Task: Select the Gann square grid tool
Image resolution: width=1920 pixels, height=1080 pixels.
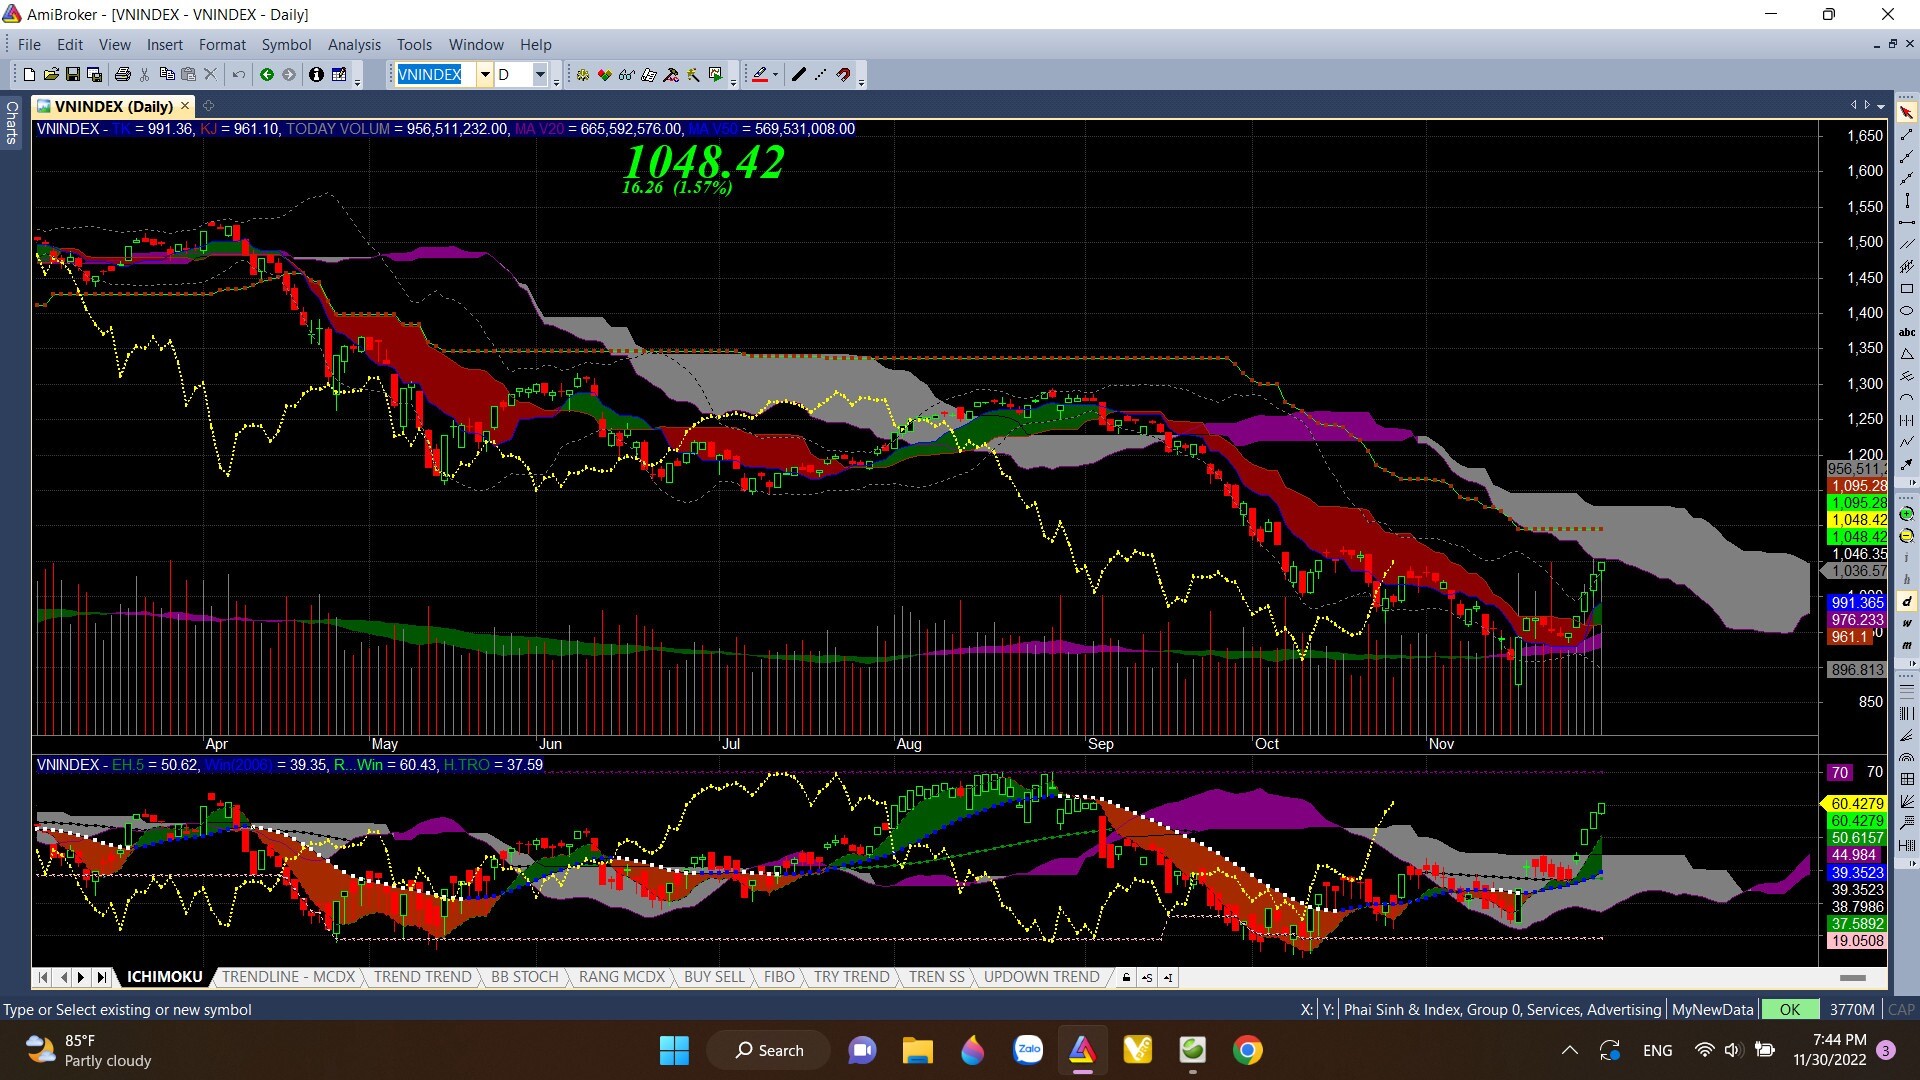Action: (x=1907, y=779)
